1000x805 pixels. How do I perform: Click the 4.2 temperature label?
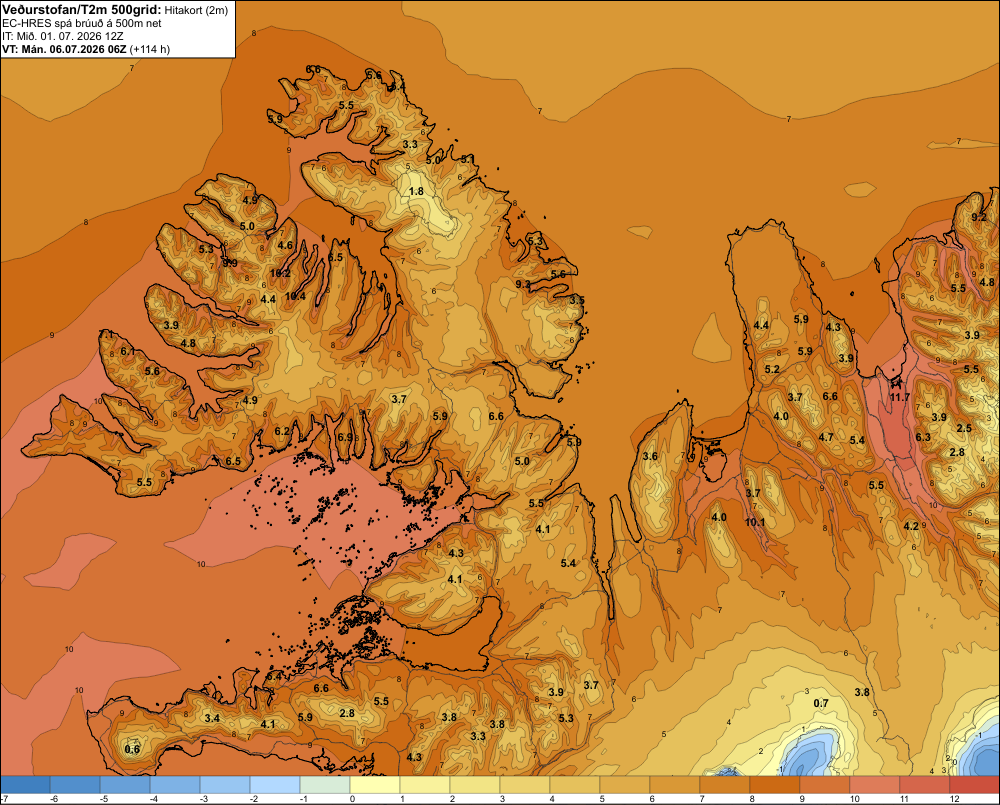tap(911, 526)
